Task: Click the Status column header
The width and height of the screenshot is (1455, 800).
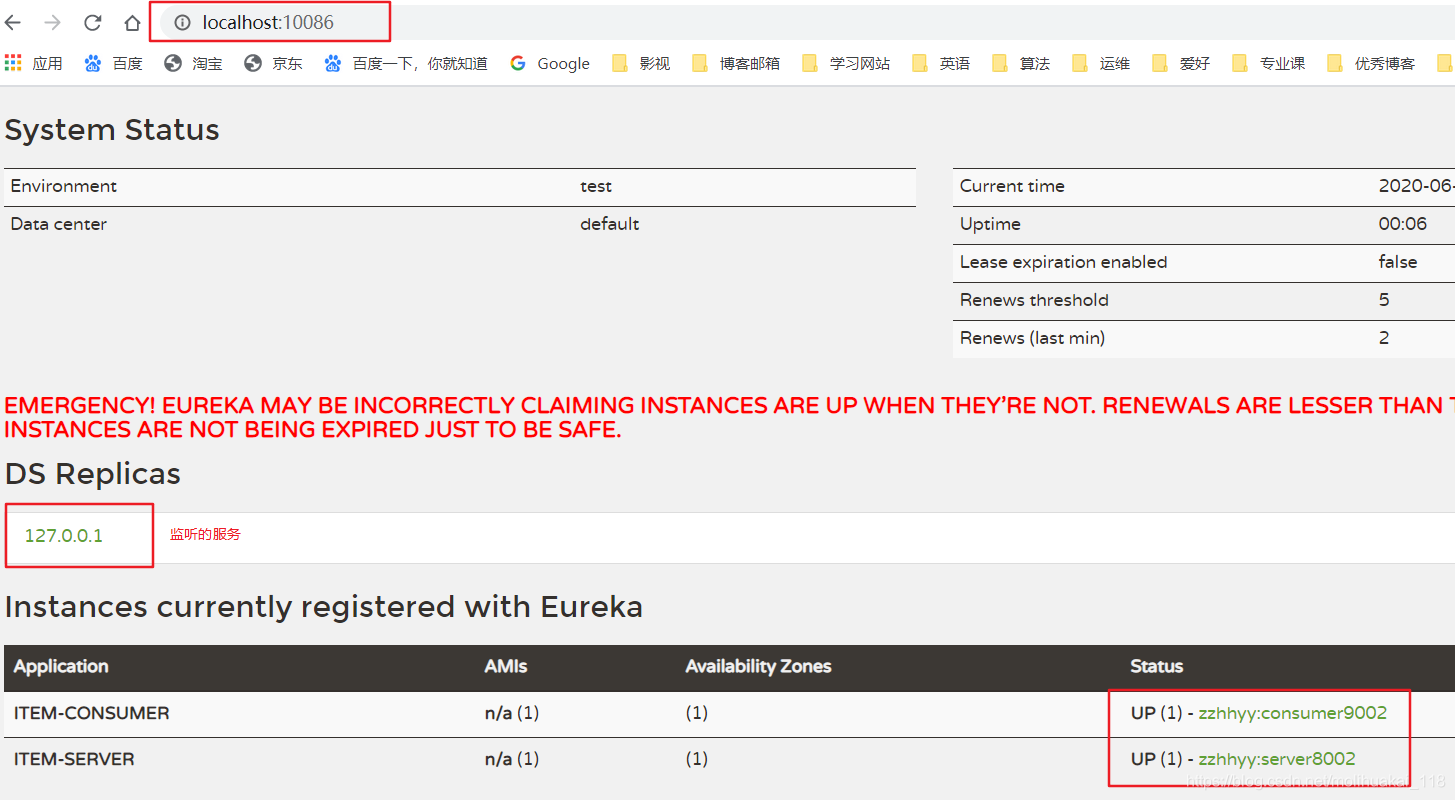Action: click(x=1157, y=666)
